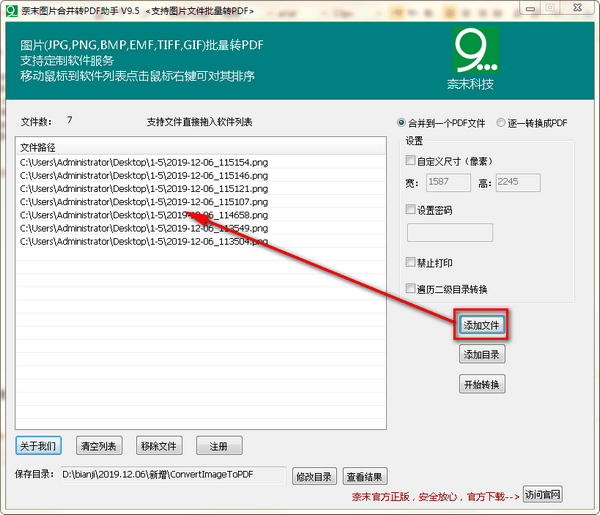600x515 pixels.
Task: Click the 注册 register button
Action: tap(218, 446)
